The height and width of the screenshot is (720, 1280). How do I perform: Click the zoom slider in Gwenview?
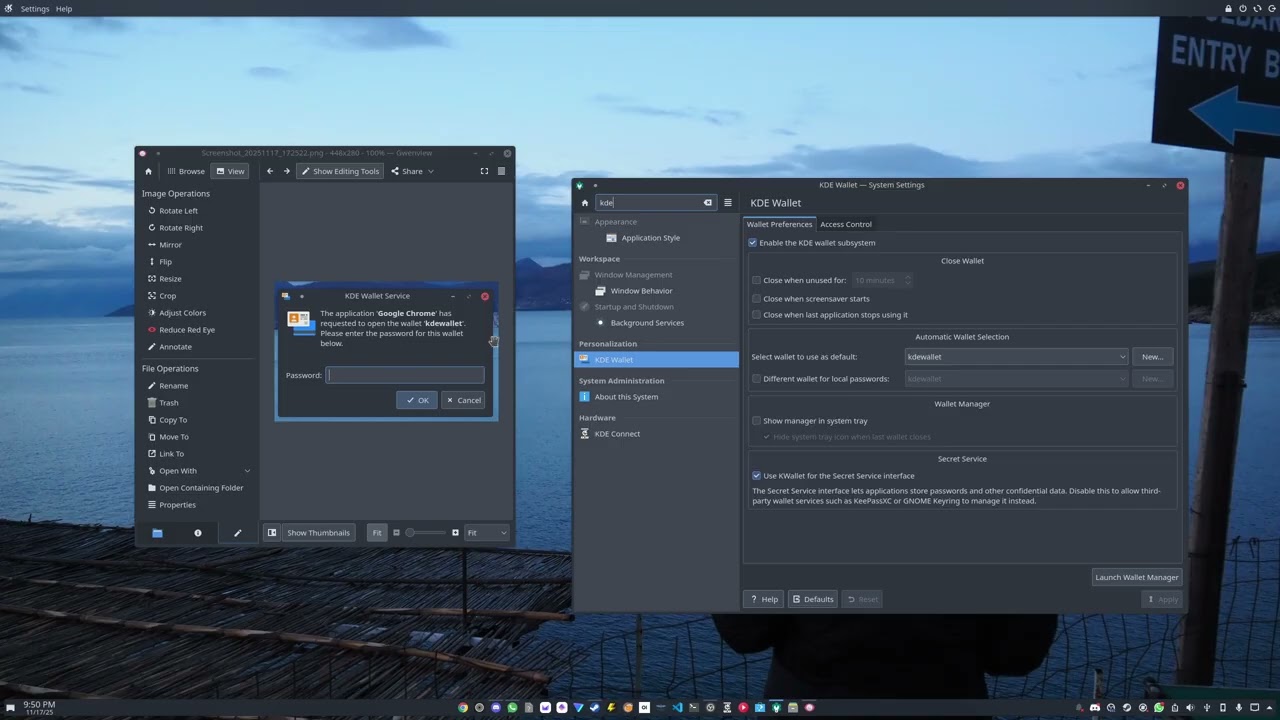click(425, 533)
